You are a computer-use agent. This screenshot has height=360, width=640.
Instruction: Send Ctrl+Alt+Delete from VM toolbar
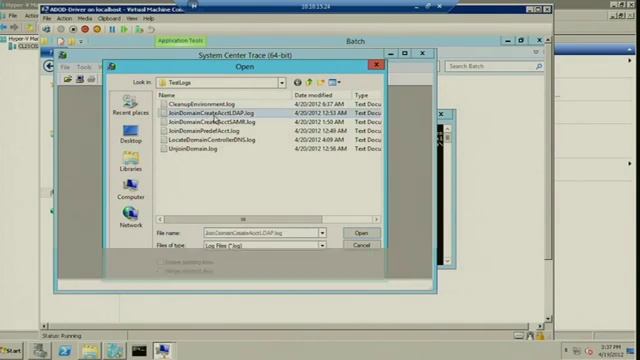click(47, 29)
